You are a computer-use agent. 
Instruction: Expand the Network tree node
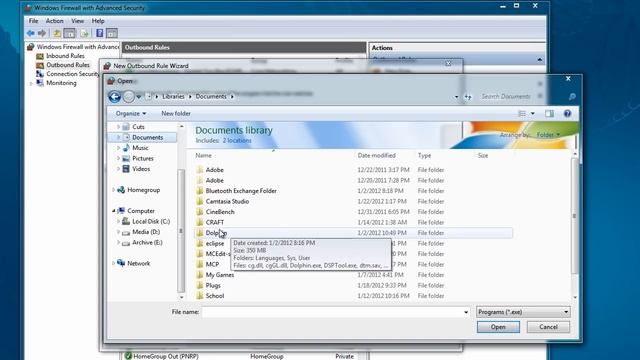point(113,263)
